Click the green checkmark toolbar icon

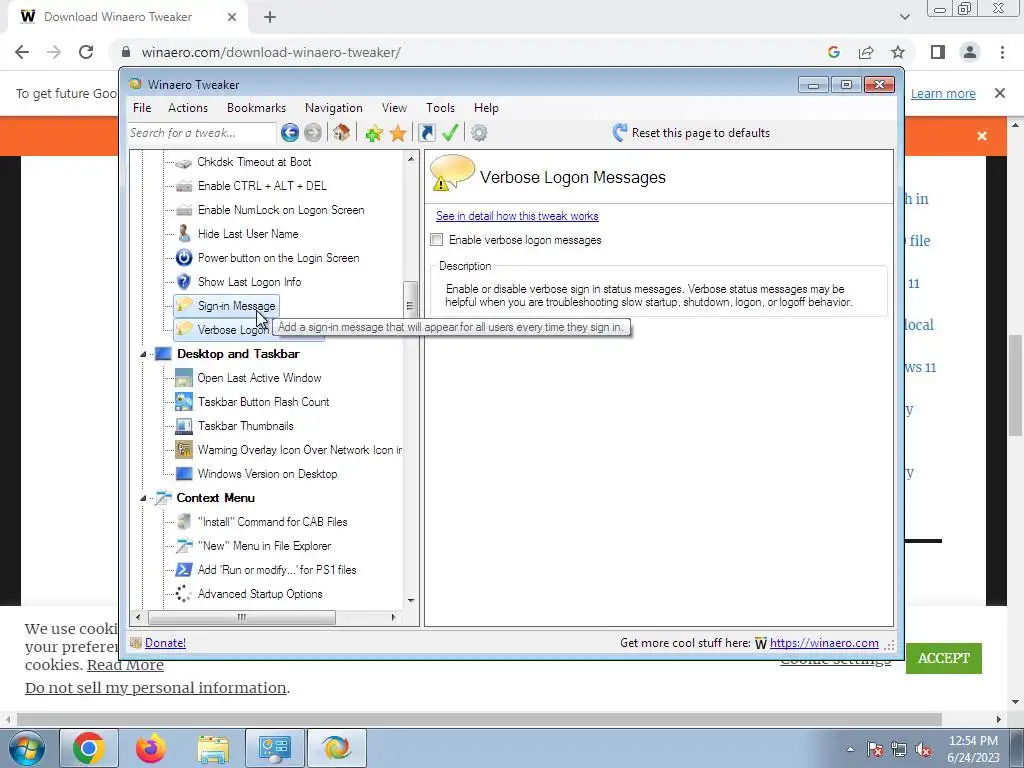point(450,133)
